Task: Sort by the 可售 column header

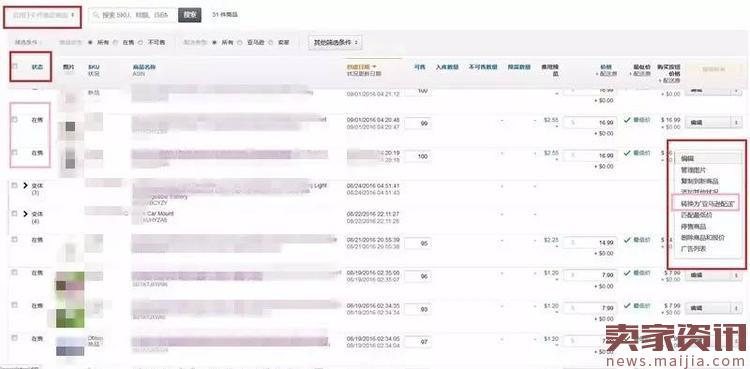Action: click(x=419, y=67)
